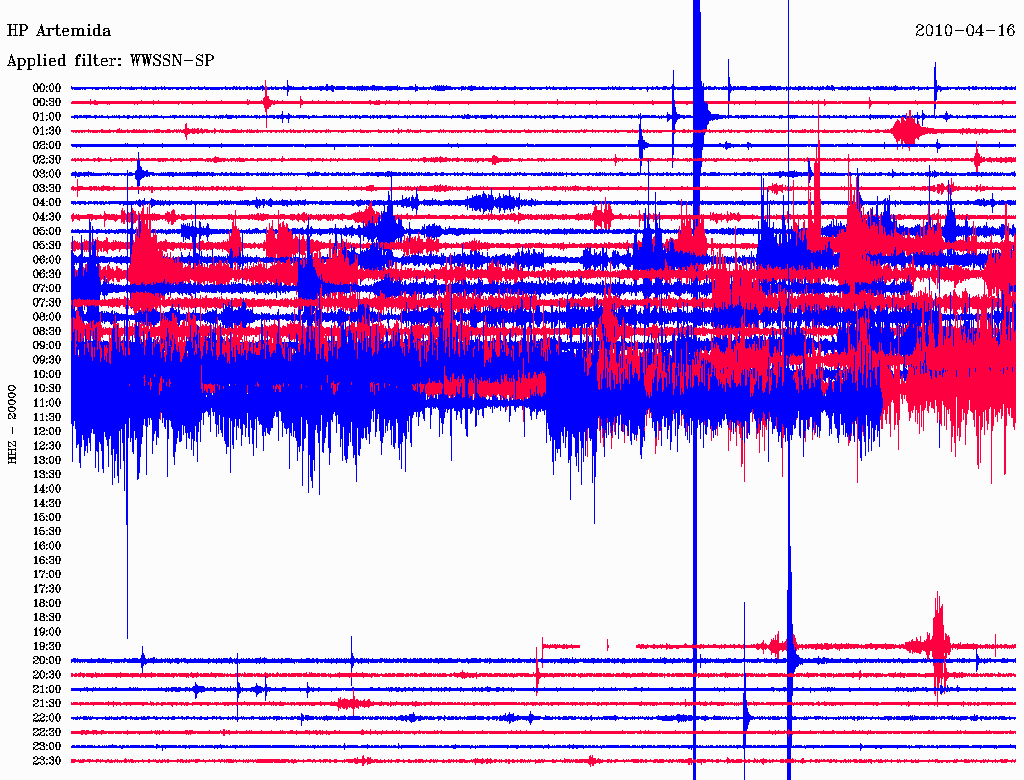Click the '01:30' time label
The width and height of the screenshot is (1024, 780).
coord(47,131)
